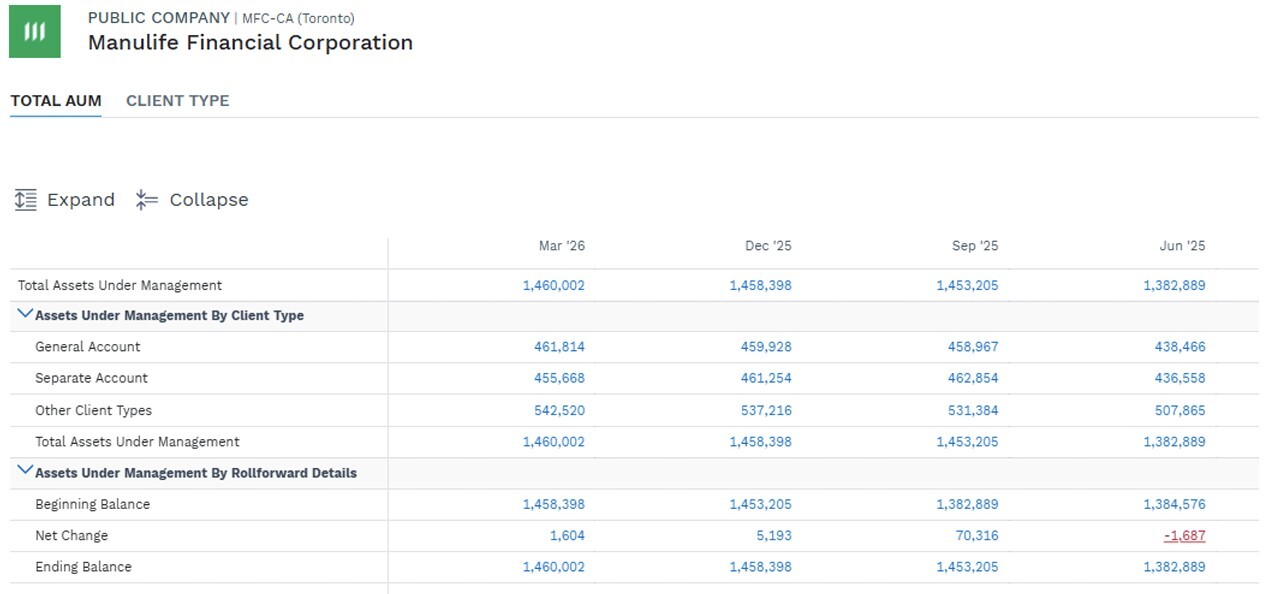This screenshot has width=1268, height=594.
Task: Click Net Change Mar '26 value 1,604
Action: [567, 536]
